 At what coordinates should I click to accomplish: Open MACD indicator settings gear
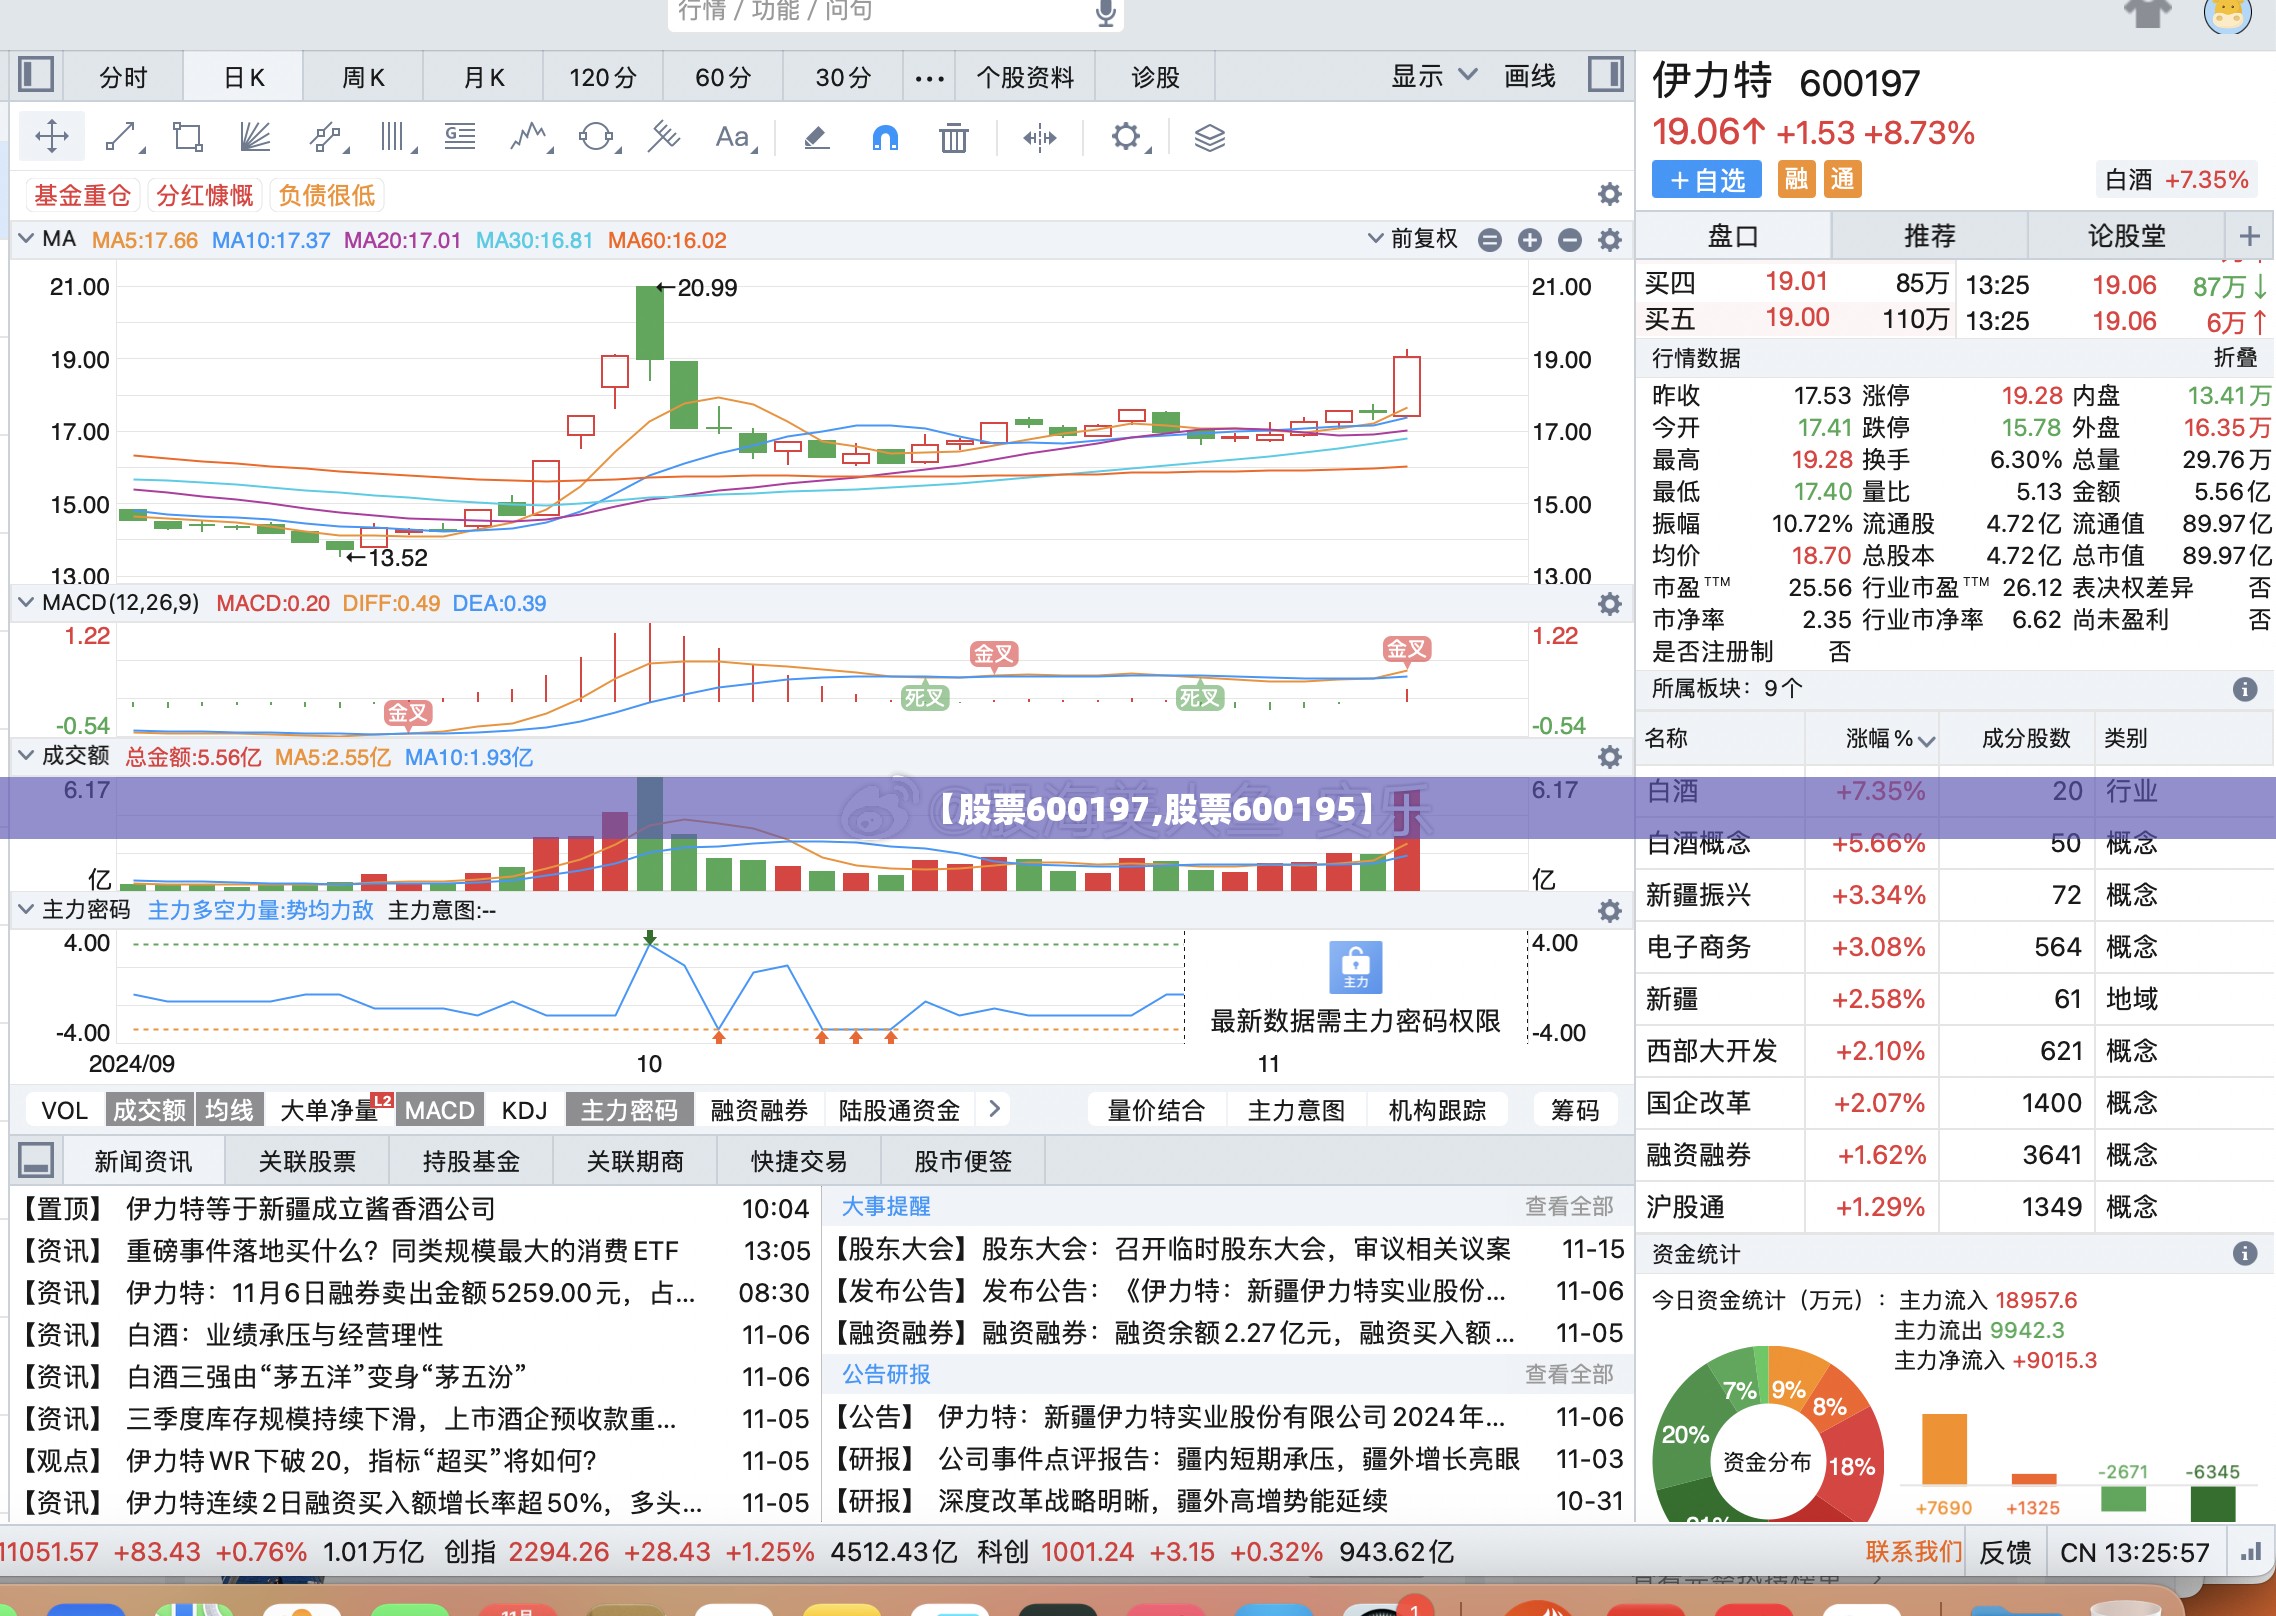click(x=1609, y=604)
